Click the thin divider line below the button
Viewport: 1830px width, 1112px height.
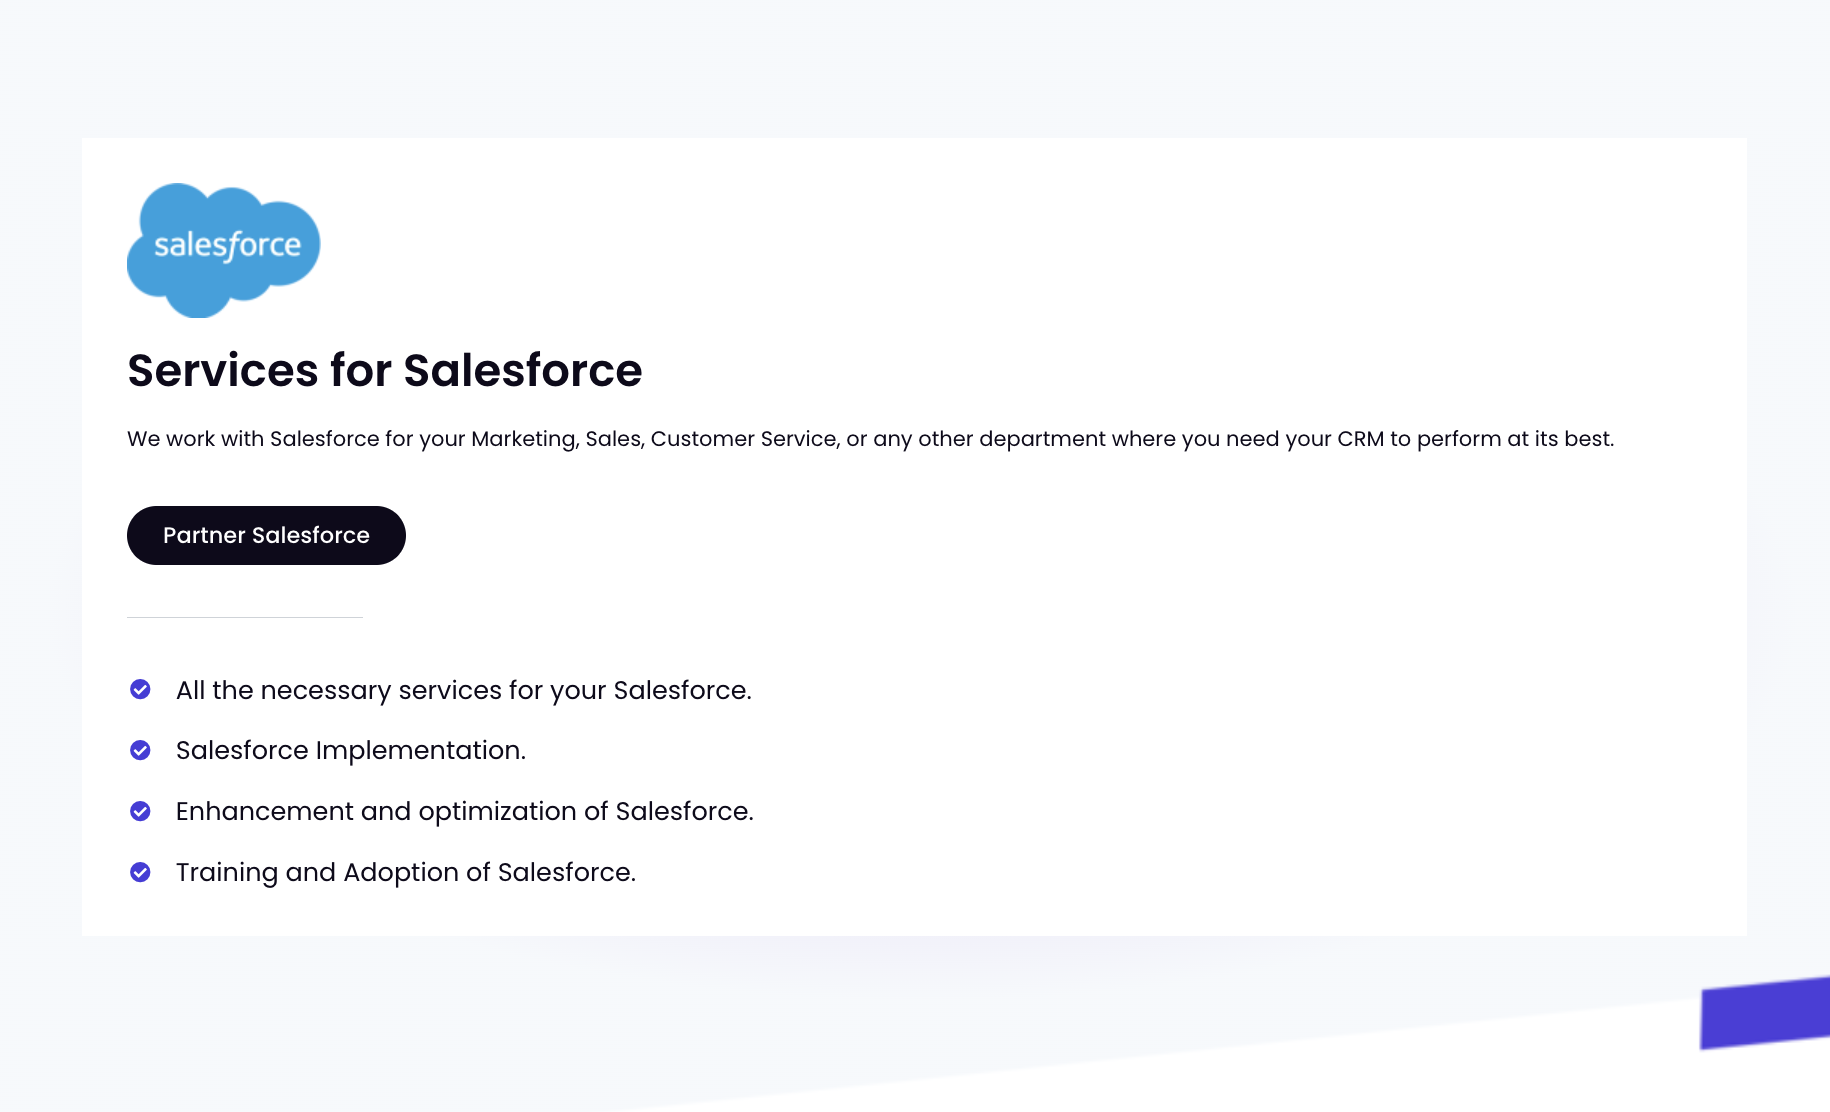click(245, 617)
